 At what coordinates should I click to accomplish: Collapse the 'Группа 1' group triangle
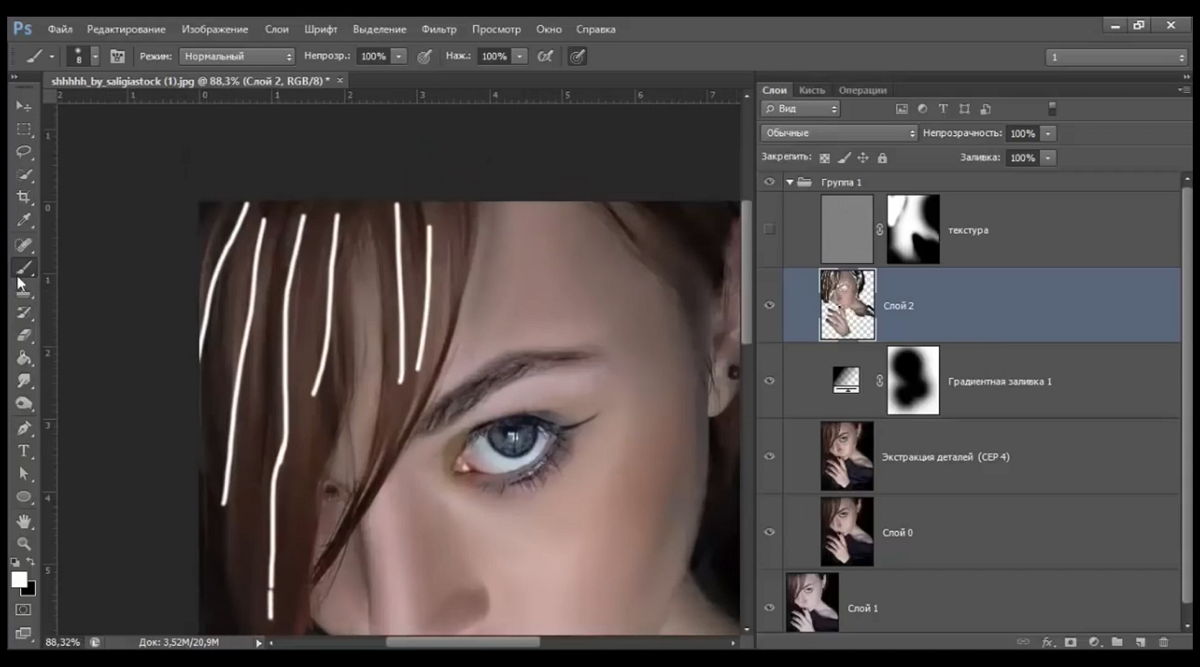pos(789,183)
